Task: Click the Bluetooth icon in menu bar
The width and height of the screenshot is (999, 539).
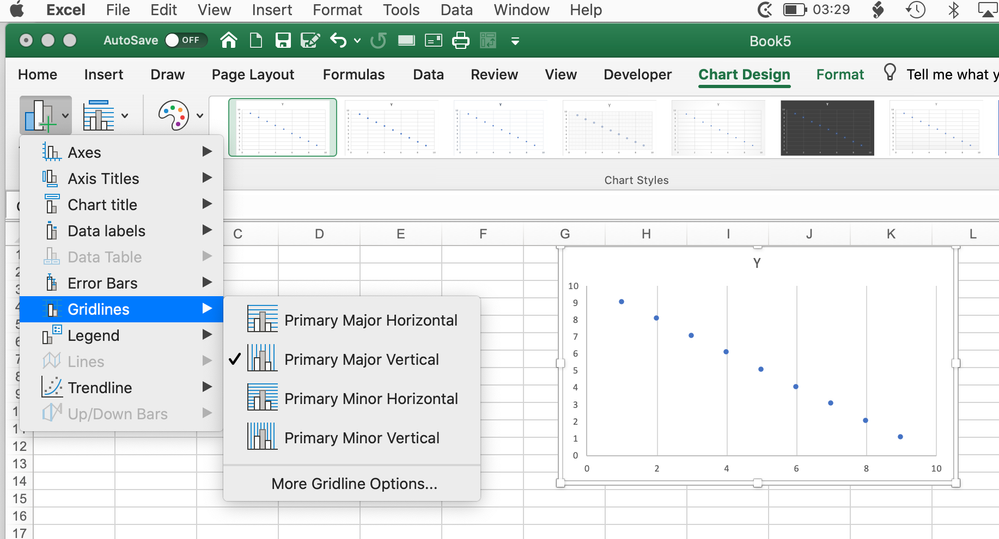Action: tap(953, 10)
